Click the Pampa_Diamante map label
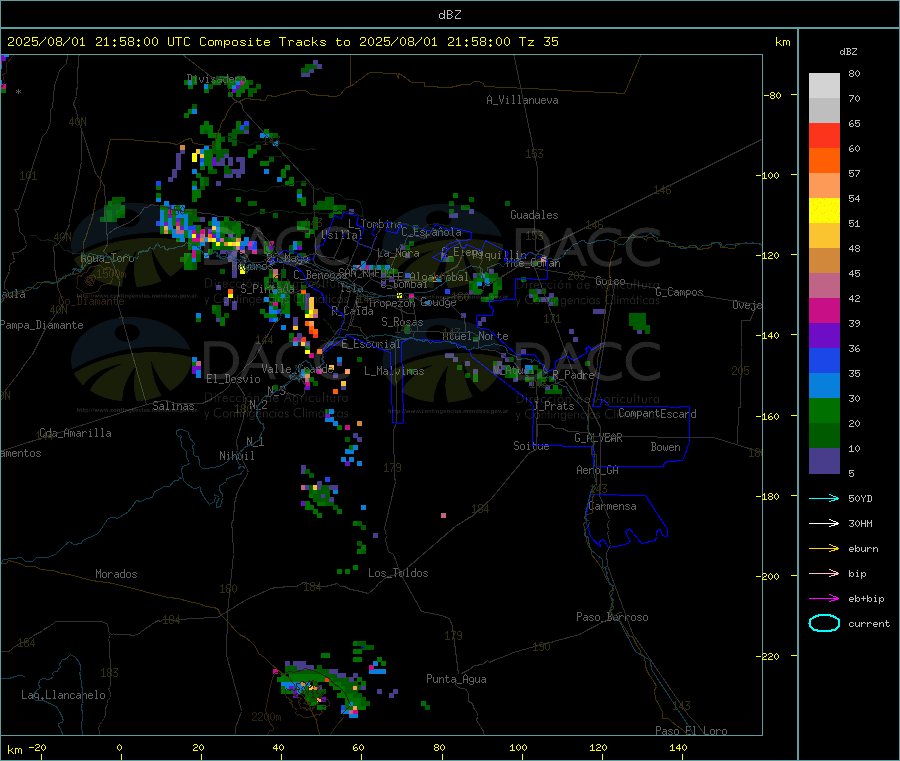This screenshot has width=900, height=761. coord(41,325)
